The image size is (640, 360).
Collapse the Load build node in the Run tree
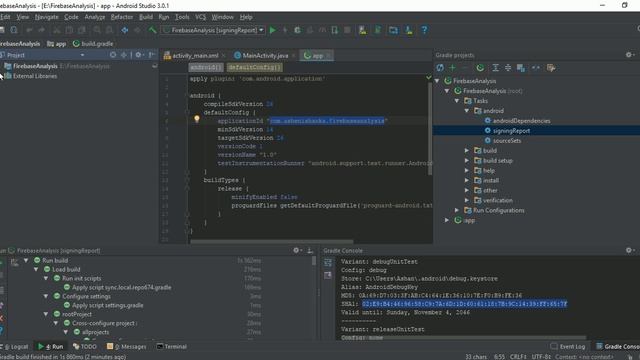[36, 269]
